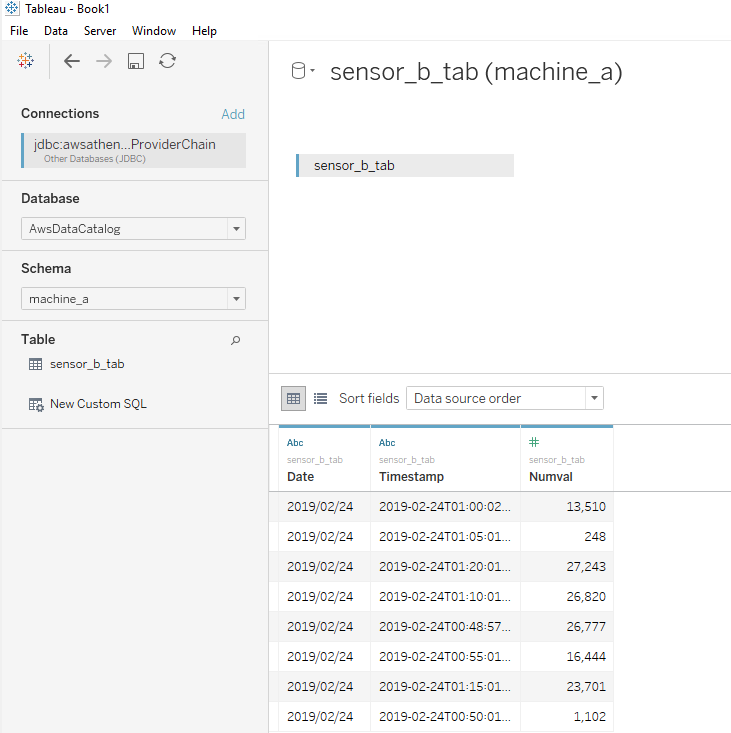Open the data source cylinder icon menu
The height and width of the screenshot is (733, 731).
click(x=302, y=71)
